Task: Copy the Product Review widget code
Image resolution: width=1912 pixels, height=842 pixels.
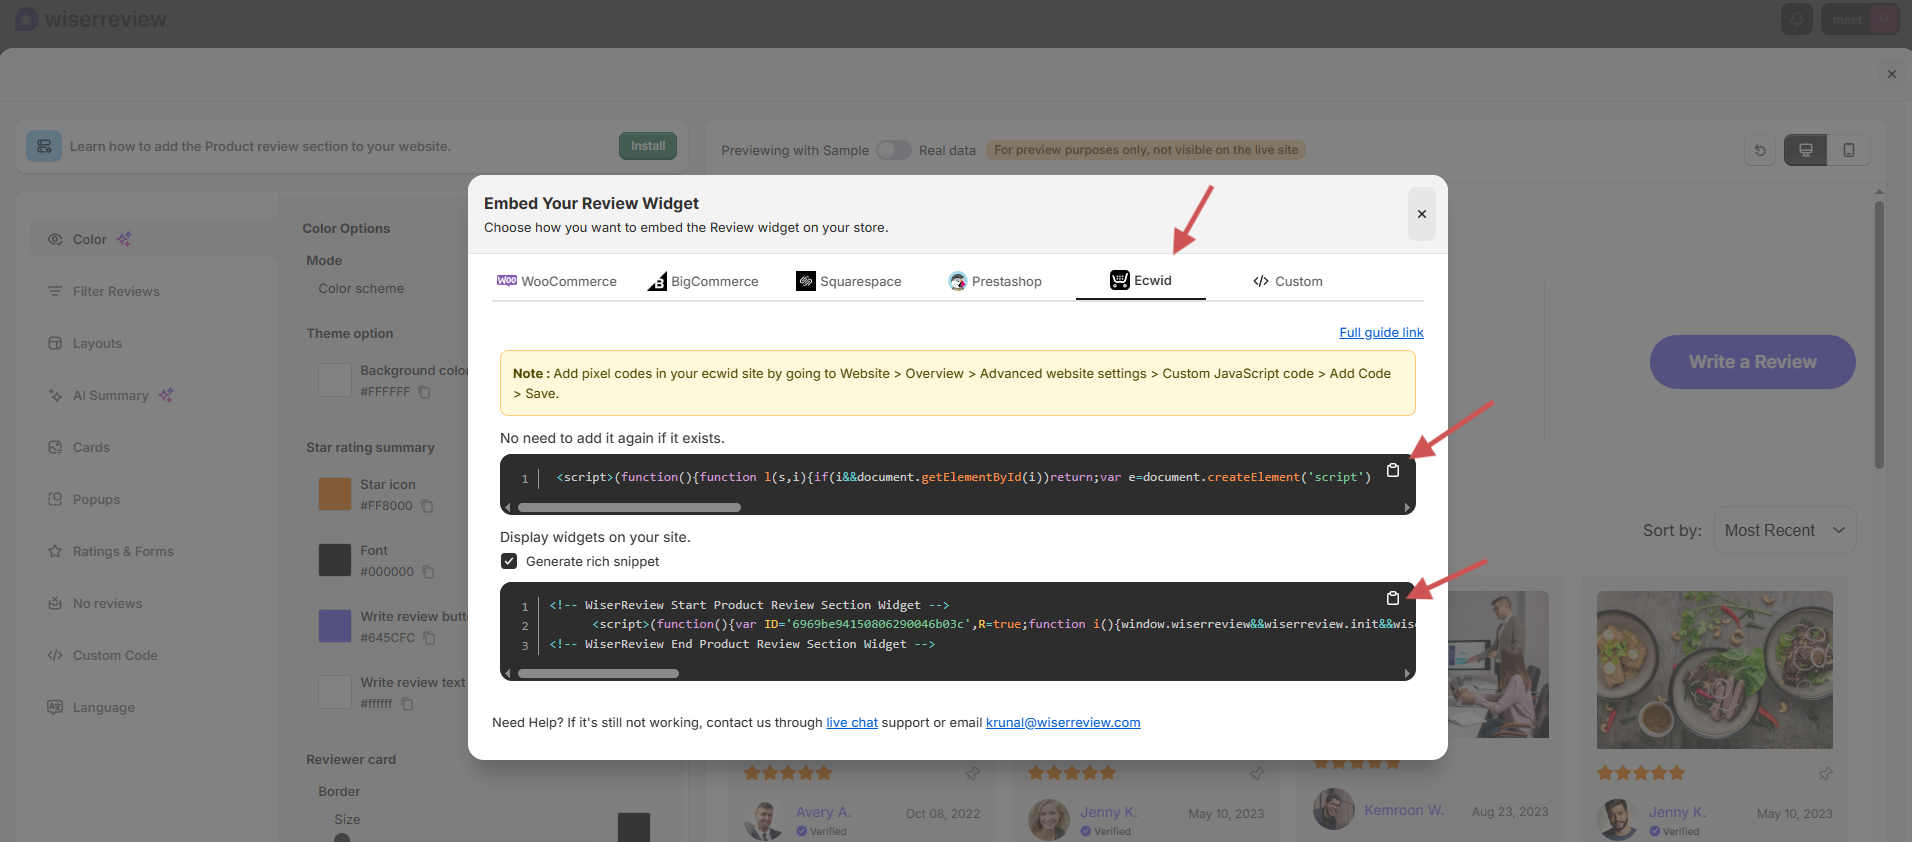Action: (x=1392, y=598)
